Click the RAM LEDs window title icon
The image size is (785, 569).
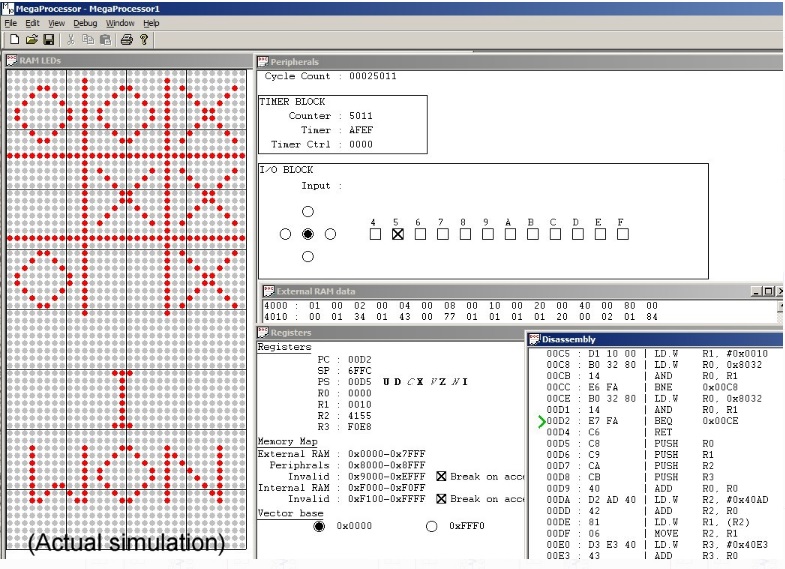[x=12, y=61]
